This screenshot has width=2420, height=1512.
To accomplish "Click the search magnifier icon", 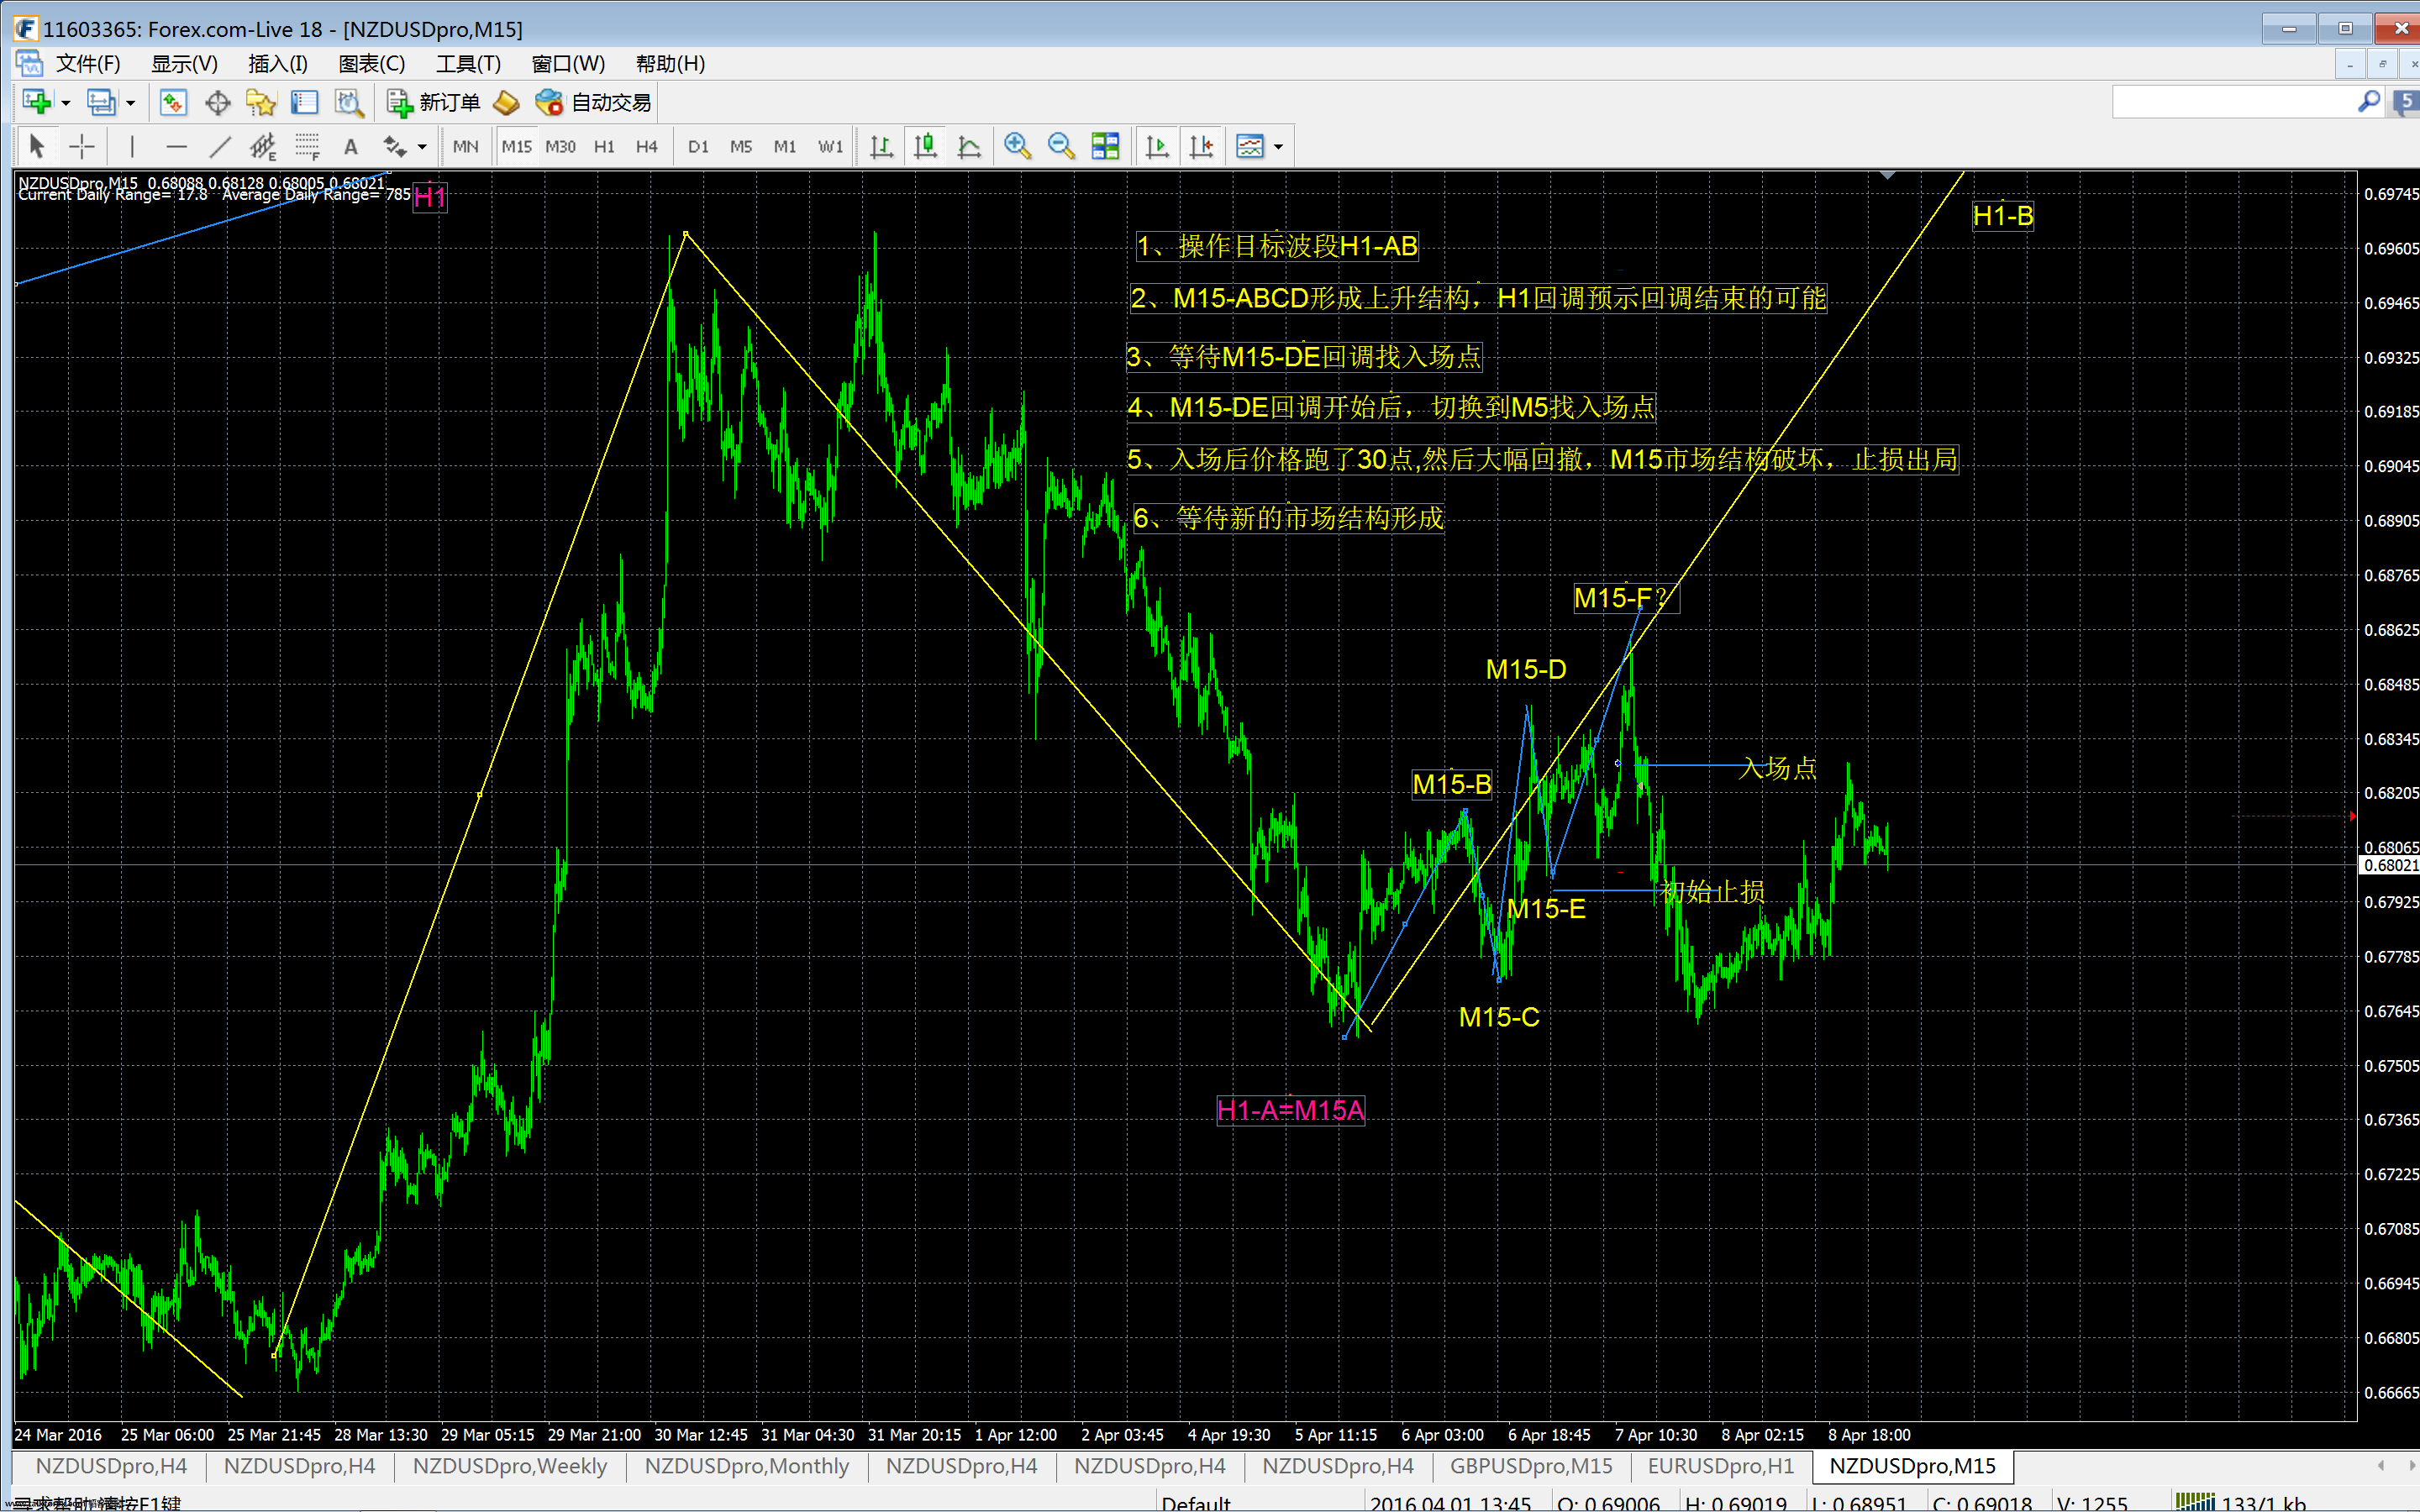I will click(x=2369, y=102).
